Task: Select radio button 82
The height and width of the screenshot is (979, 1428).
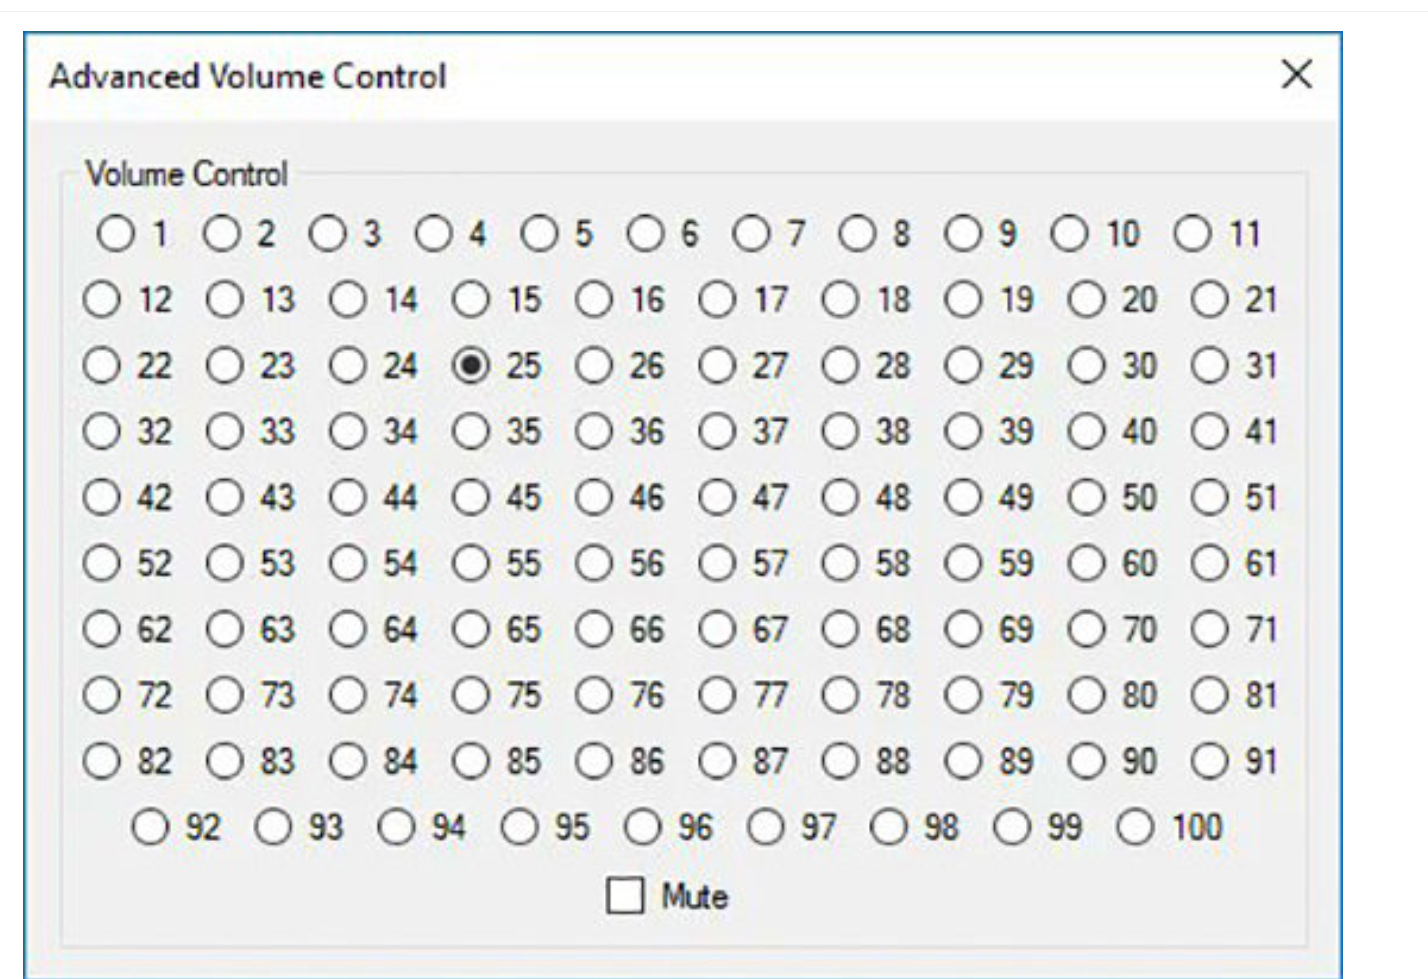Action: pos(101,761)
